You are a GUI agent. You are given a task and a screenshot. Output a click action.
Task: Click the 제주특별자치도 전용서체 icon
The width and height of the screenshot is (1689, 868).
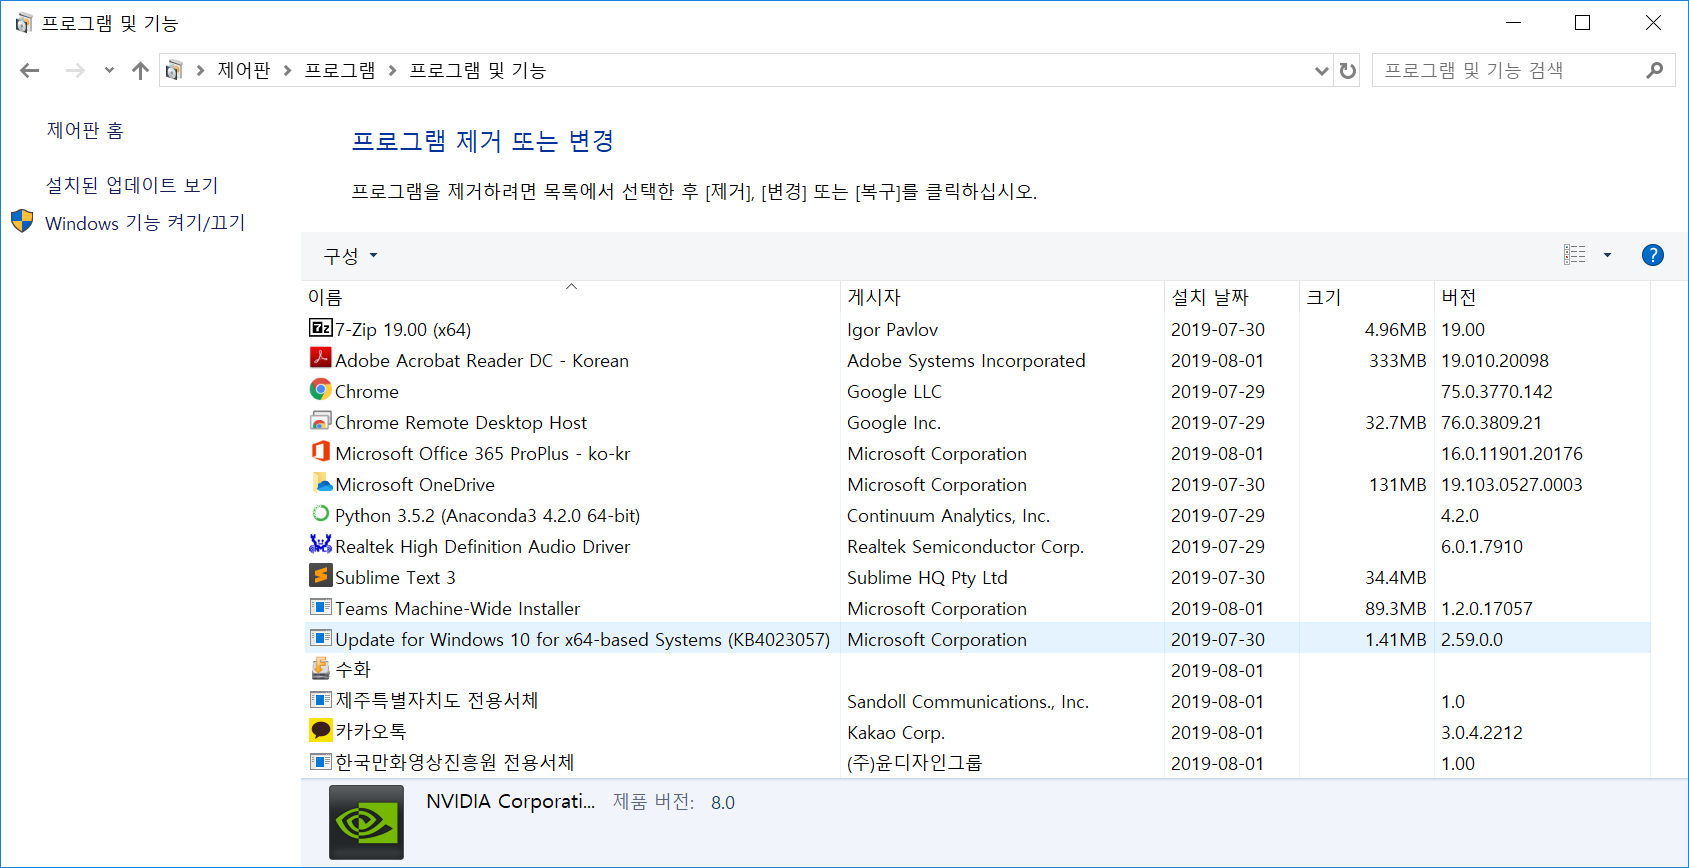click(x=320, y=699)
